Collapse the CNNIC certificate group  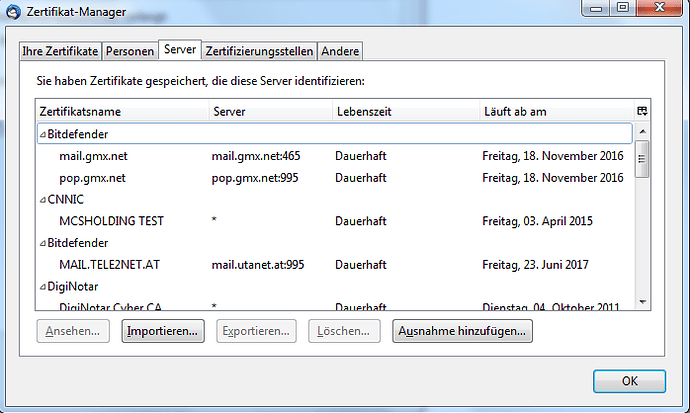coord(43,200)
